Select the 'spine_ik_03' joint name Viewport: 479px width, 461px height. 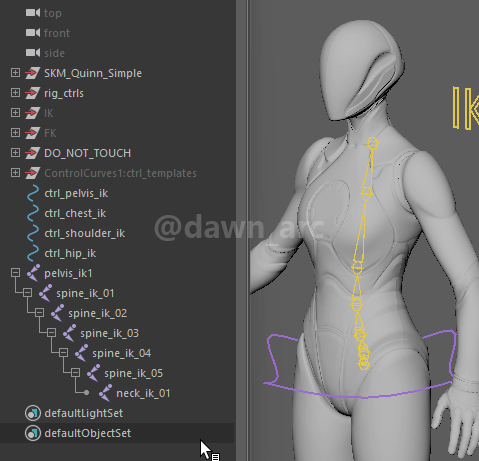tap(109, 333)
